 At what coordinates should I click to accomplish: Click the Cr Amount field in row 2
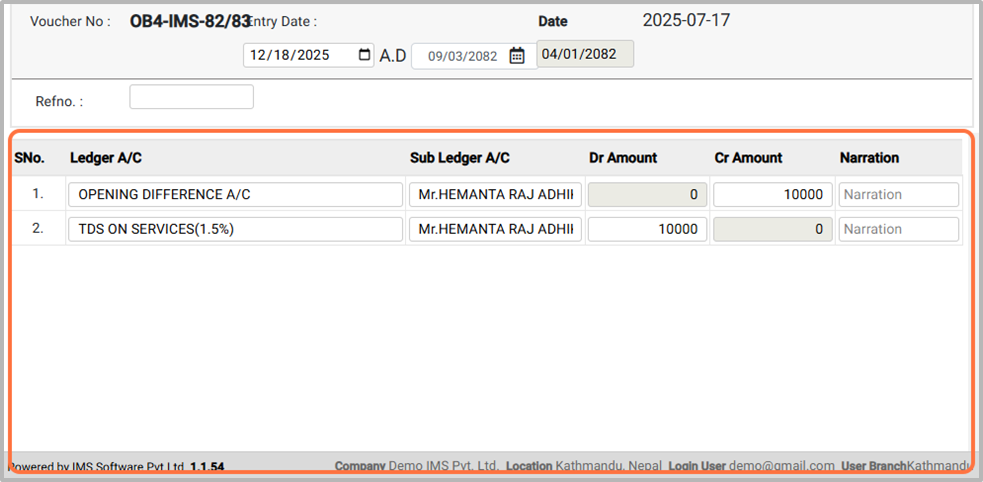tap(772, 229)
